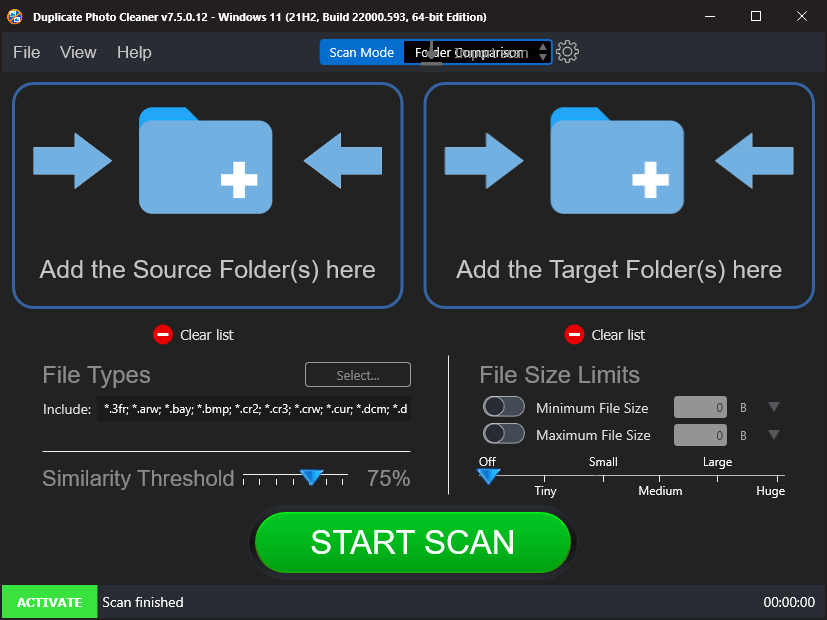Click the file size preset slider handle

point(488,477)
